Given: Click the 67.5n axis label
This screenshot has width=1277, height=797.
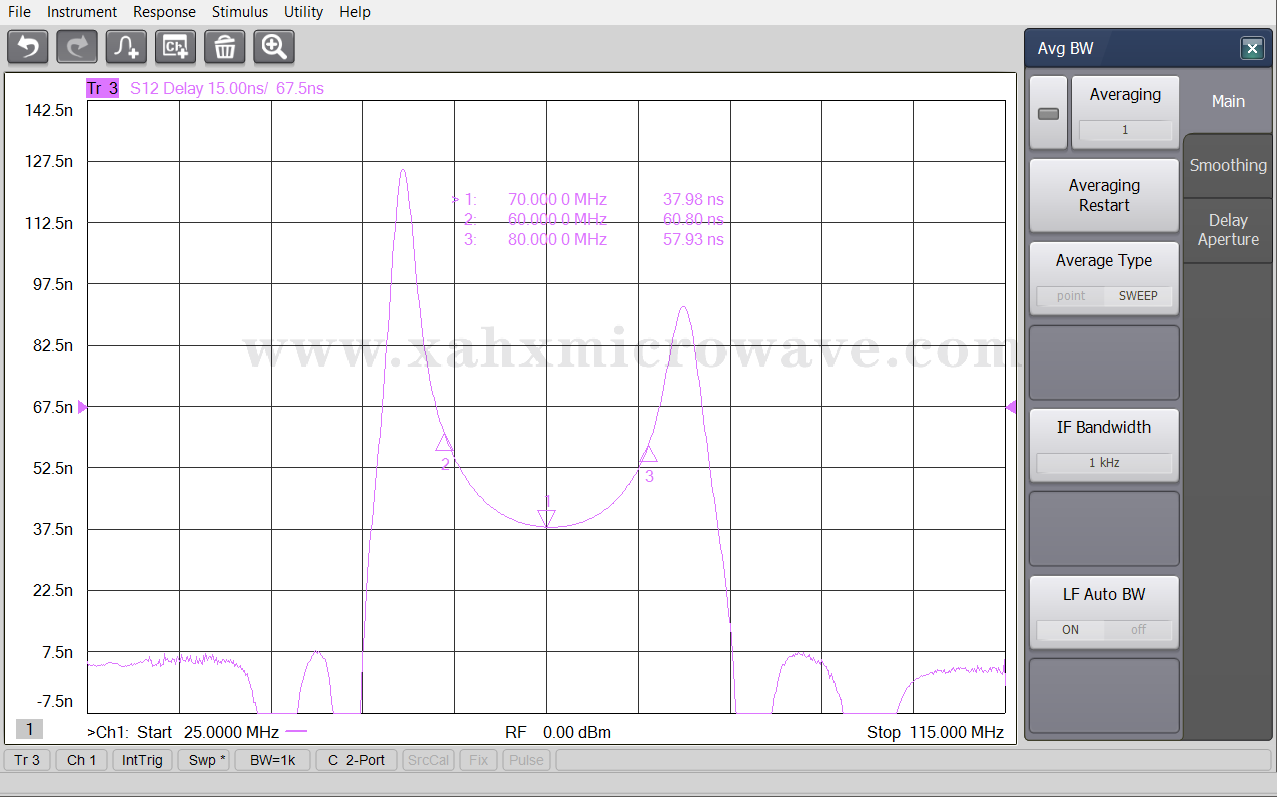Looking at the screenshot, I should coord(54,407).
